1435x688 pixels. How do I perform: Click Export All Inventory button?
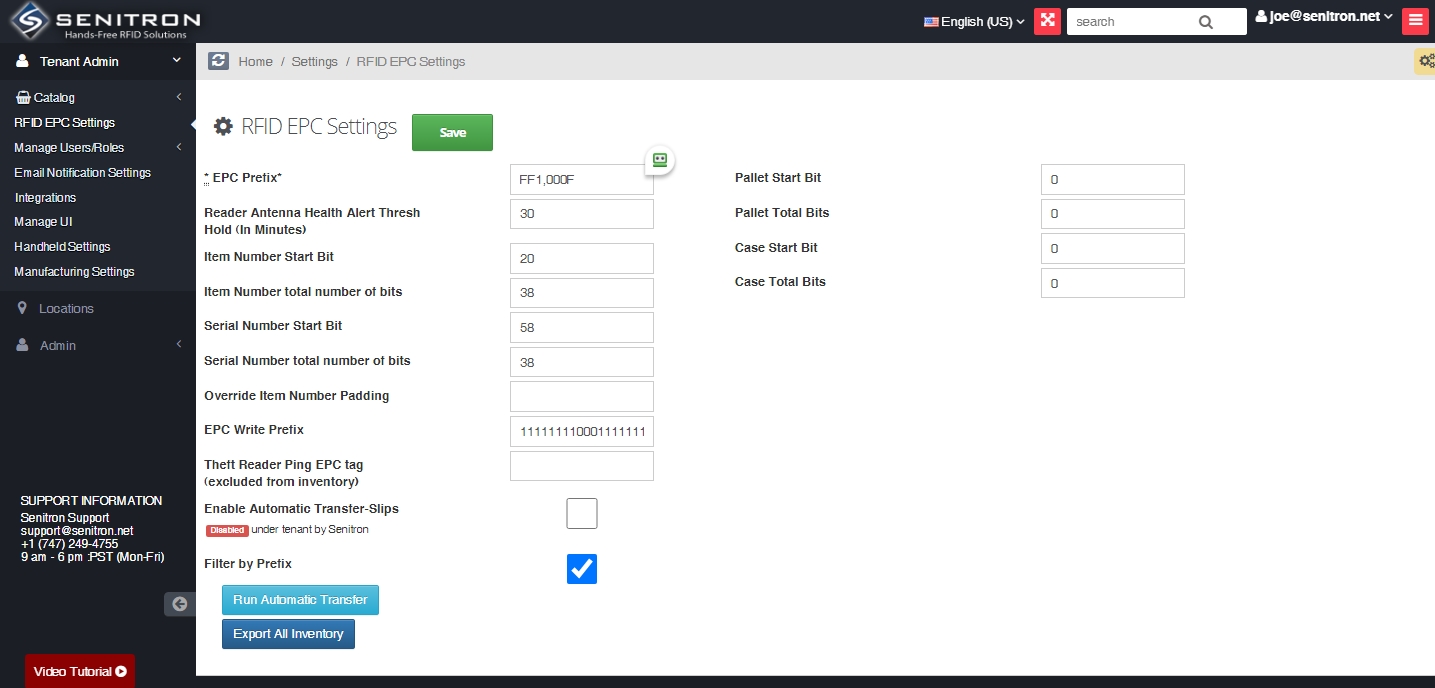coord(288,634)
